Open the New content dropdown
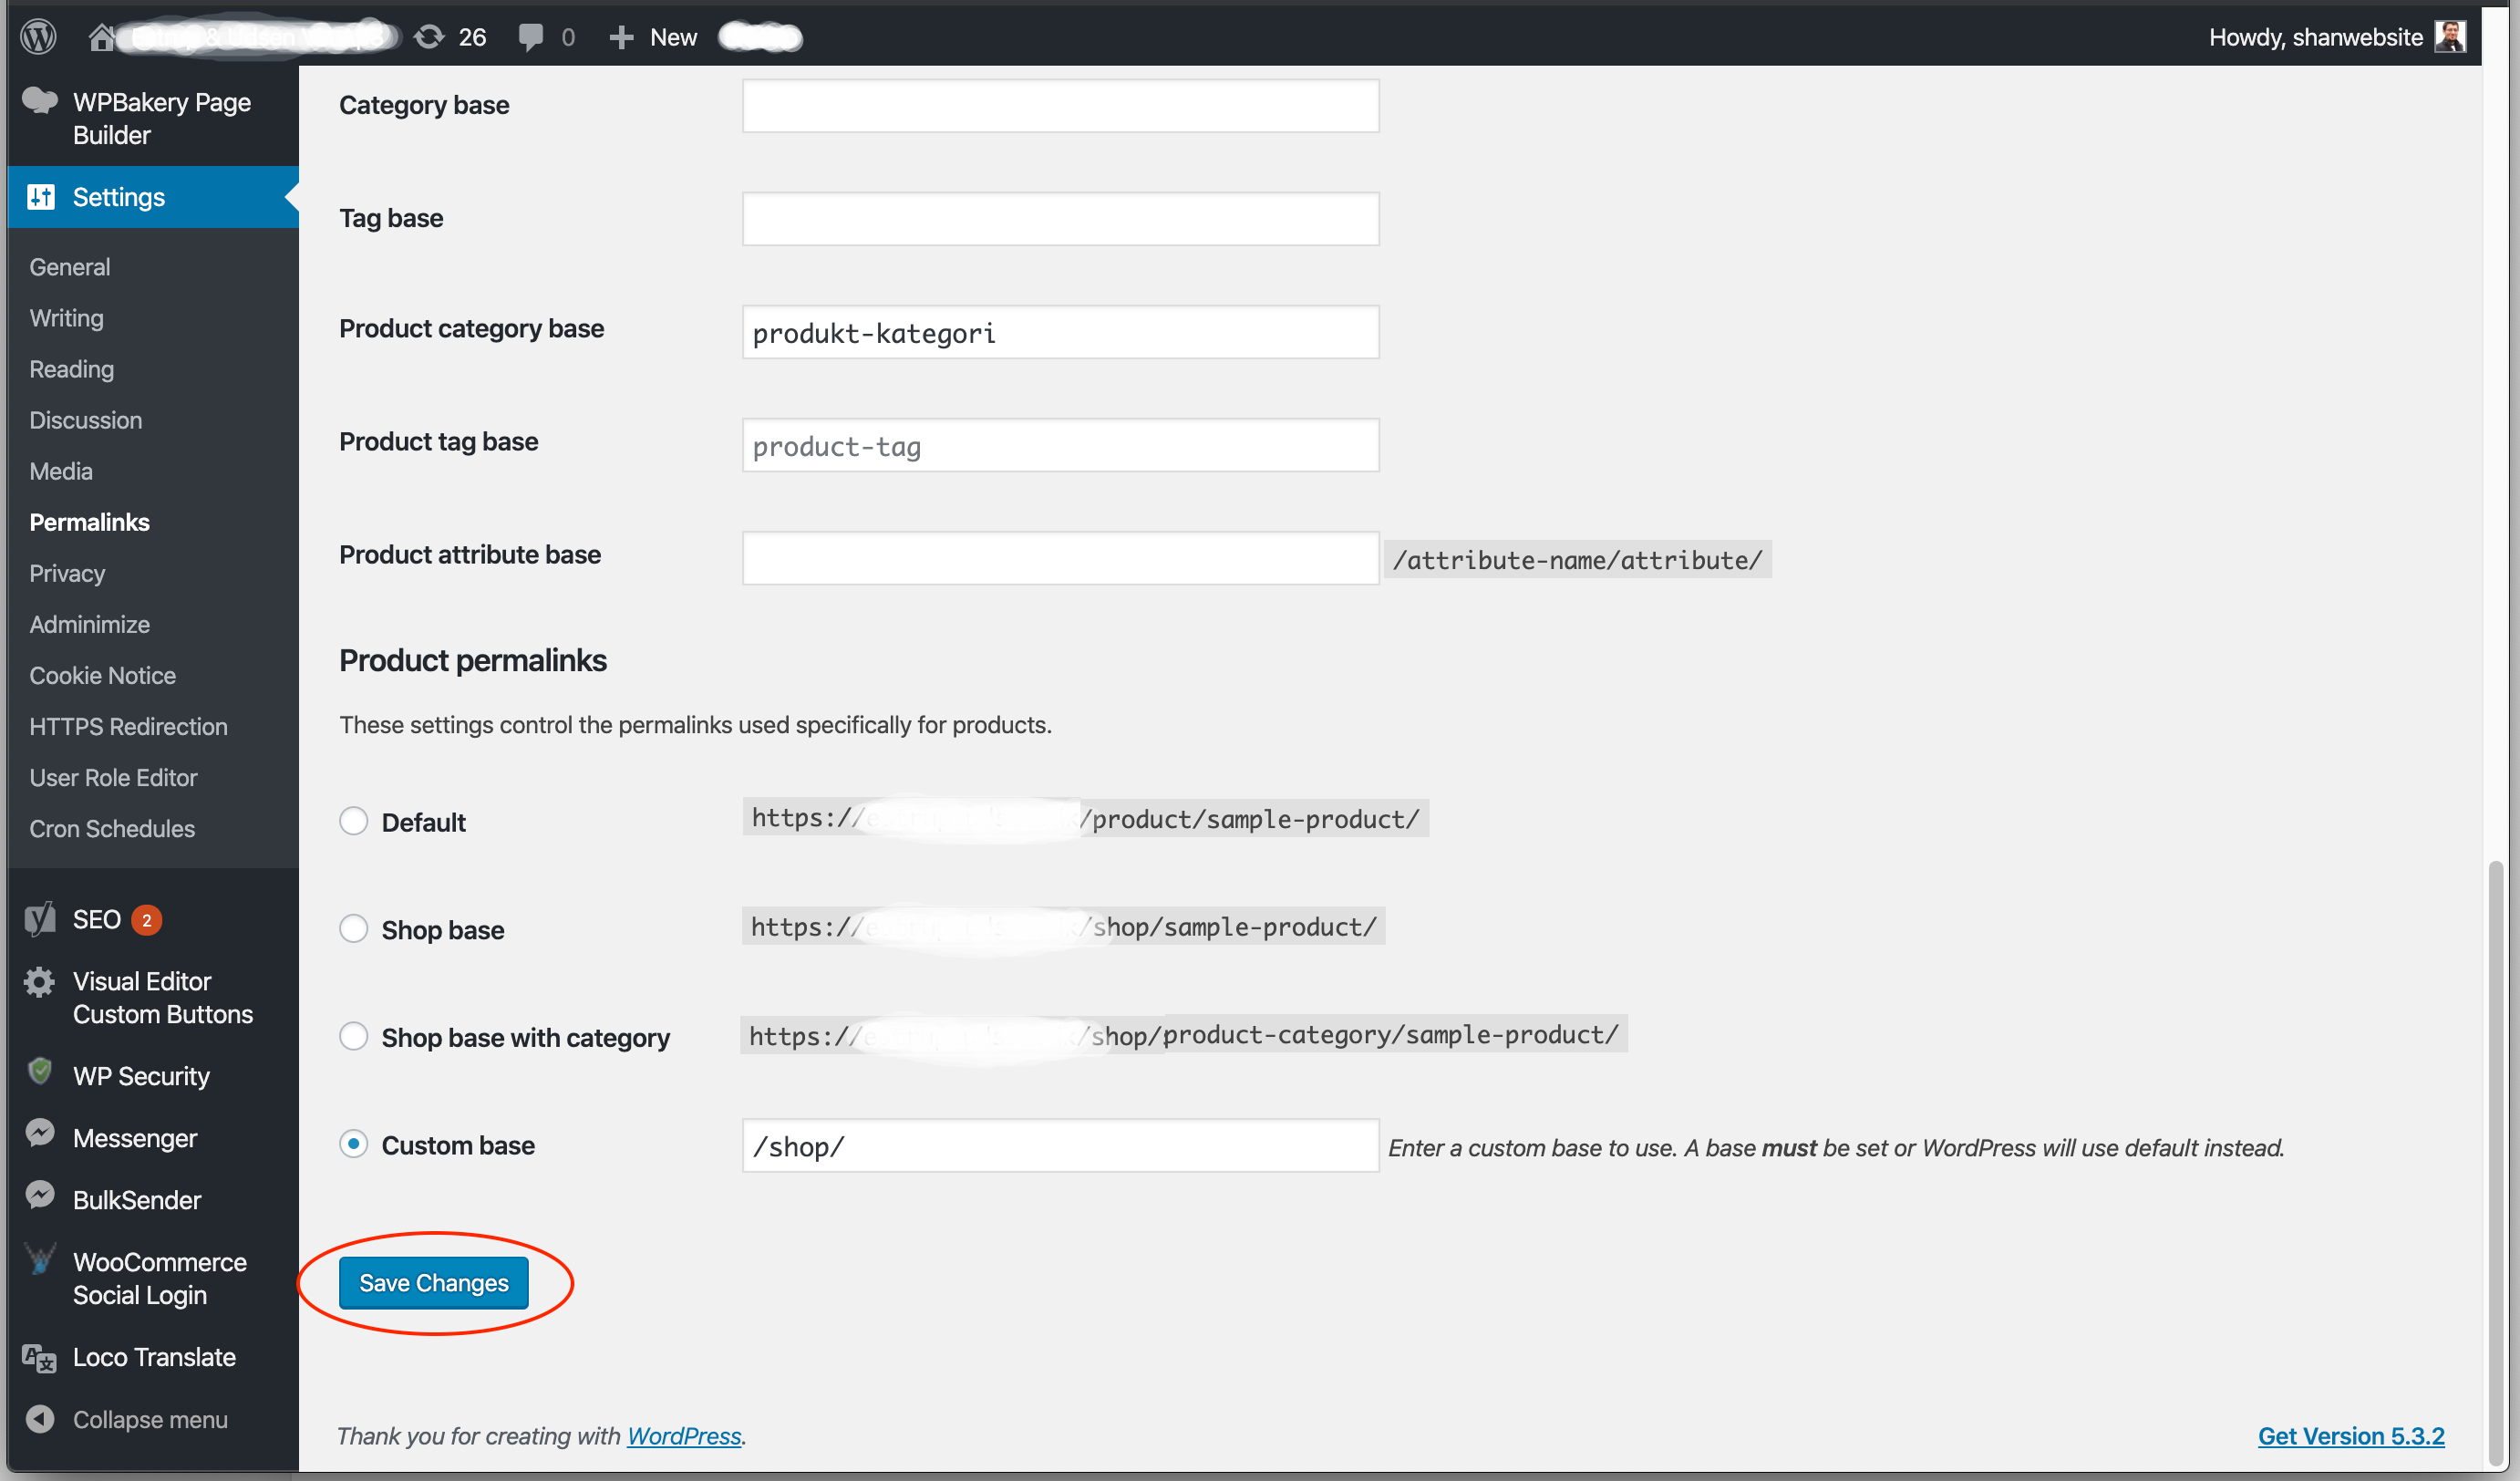The image size is (2520, 1481). [x=654, y=37]
